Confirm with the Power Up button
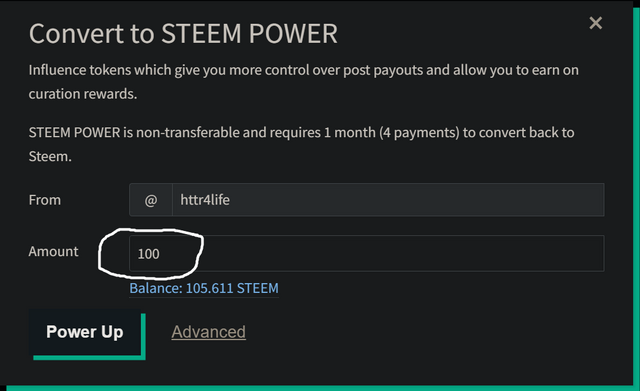The width and height of the screenshot is (640, 391). 87,334
